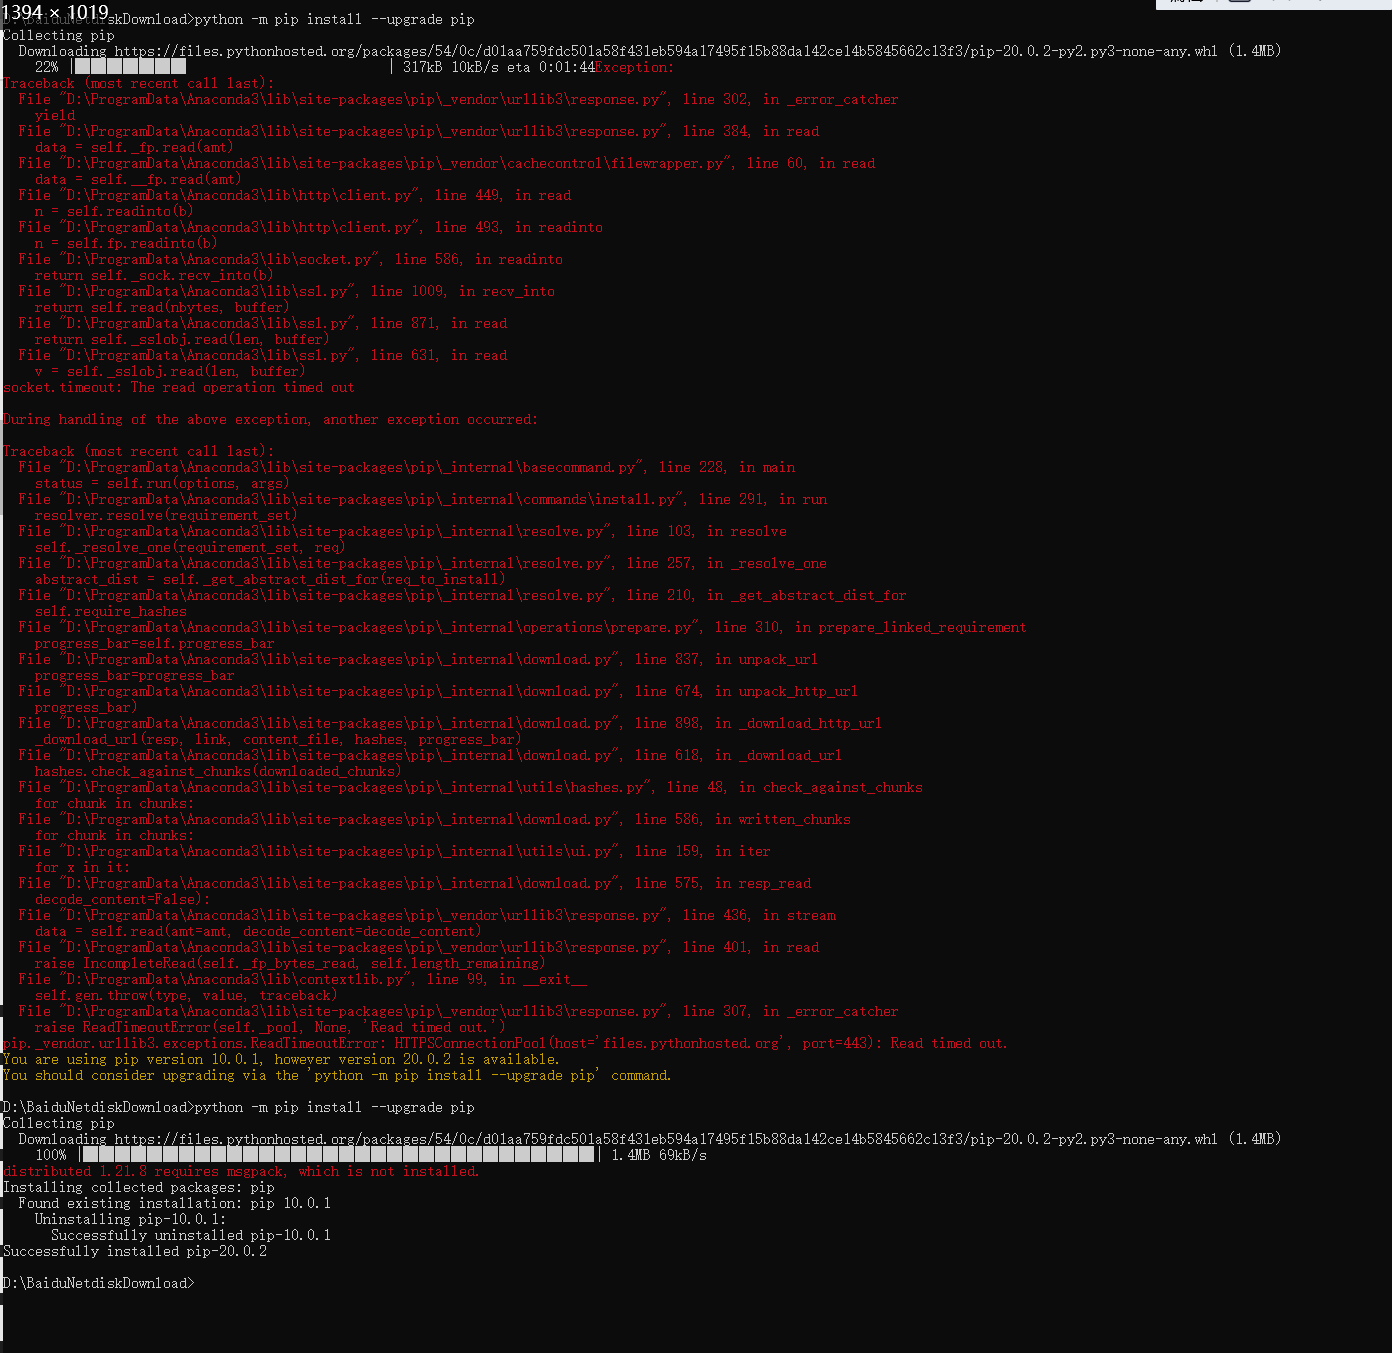This screenshot has width=1392, height=1353.
Task: Select 'progress_bar=self.progress_bar' code line
Action: pos(154,643)
